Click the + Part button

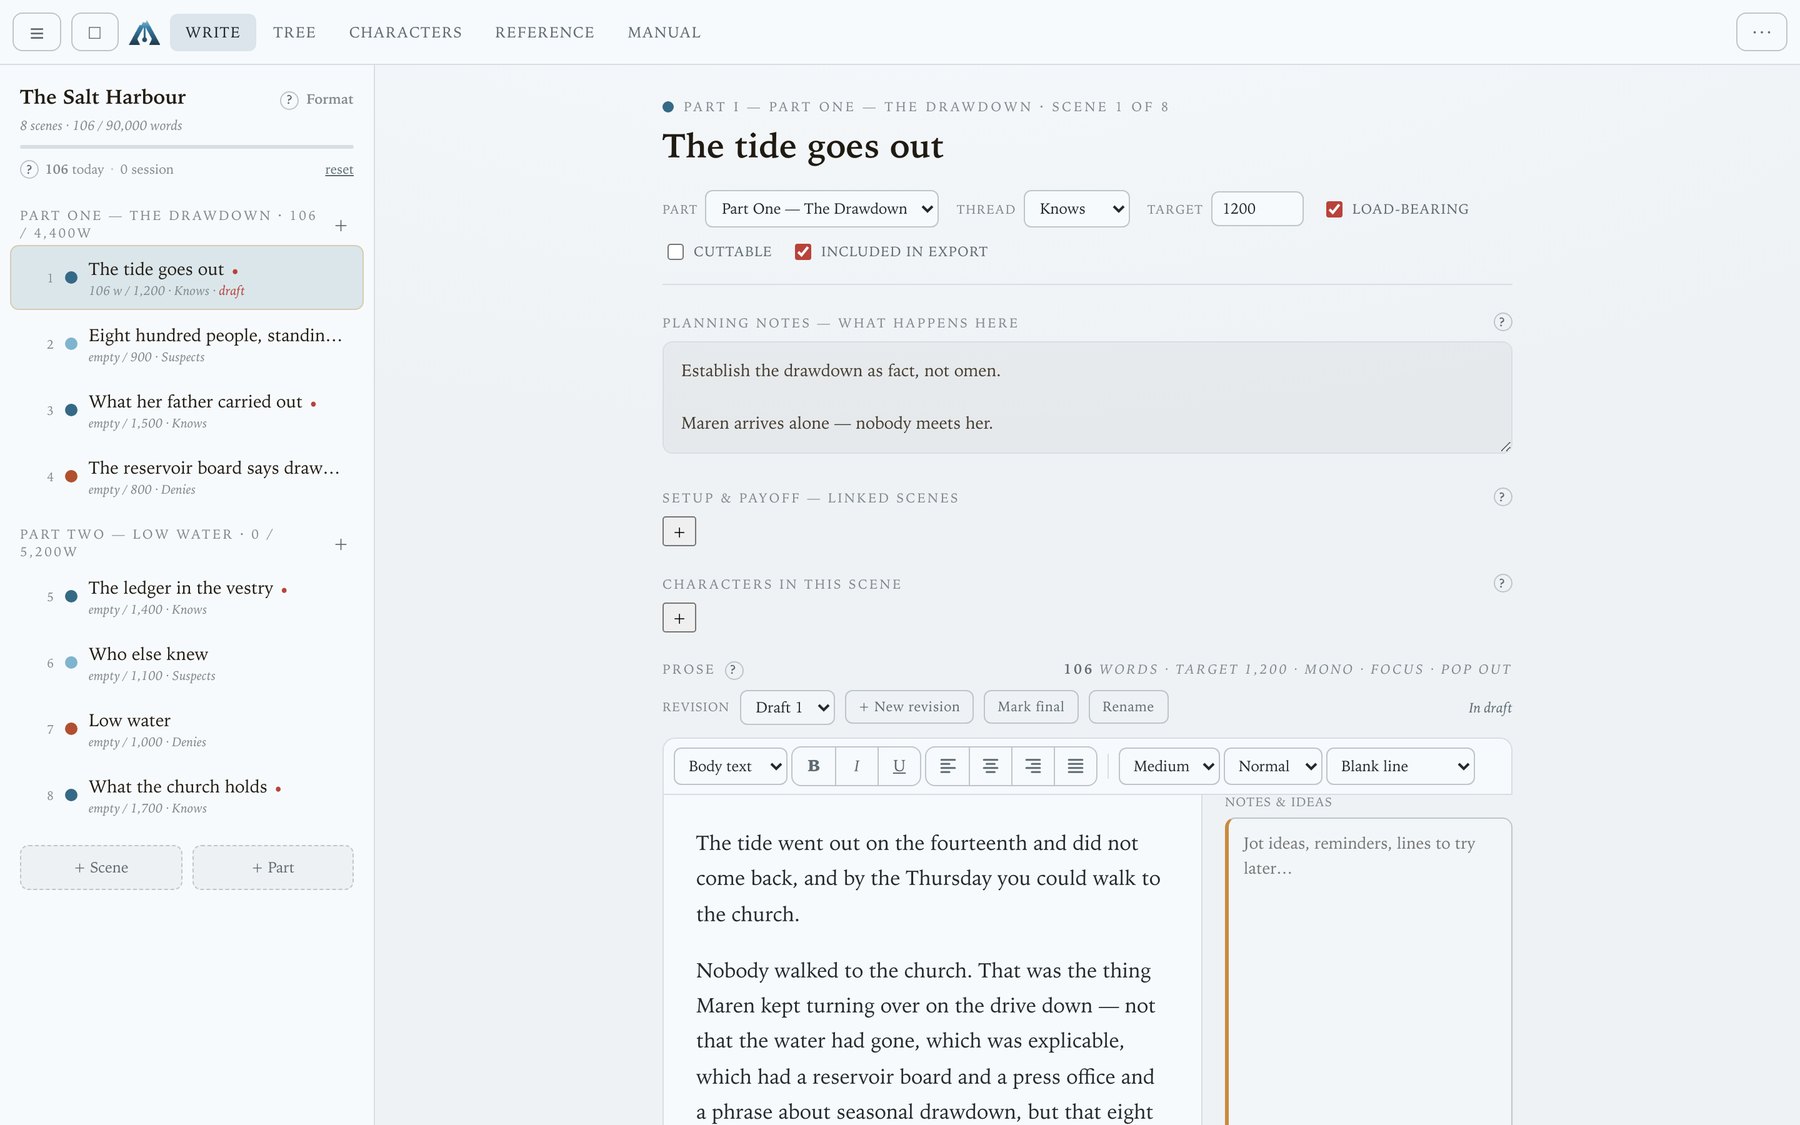click(273, 867)
